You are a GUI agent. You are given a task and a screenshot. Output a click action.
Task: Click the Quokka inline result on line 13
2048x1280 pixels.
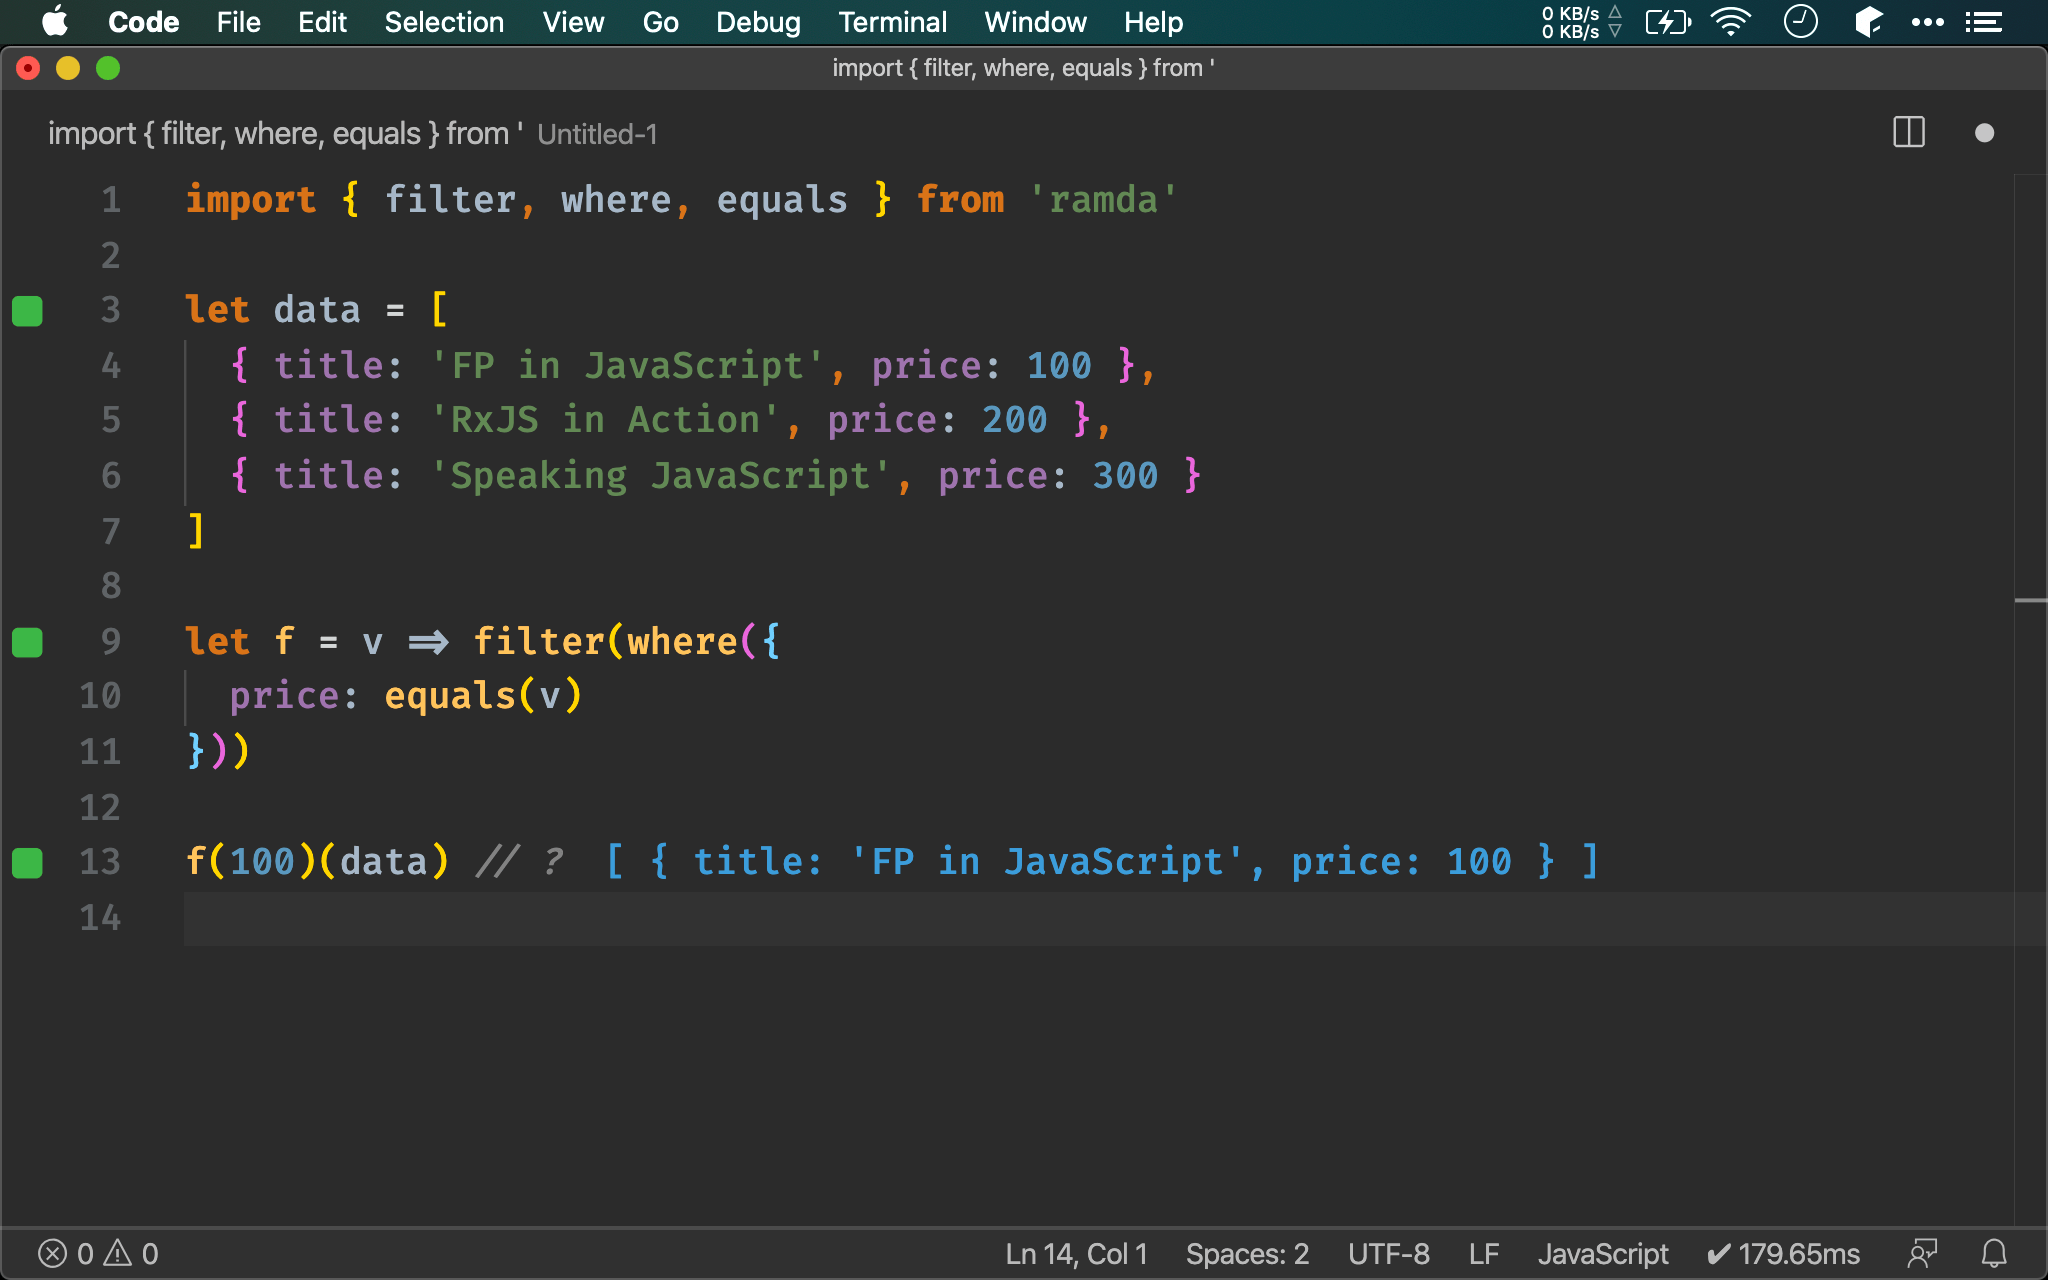click(1103, 862)
